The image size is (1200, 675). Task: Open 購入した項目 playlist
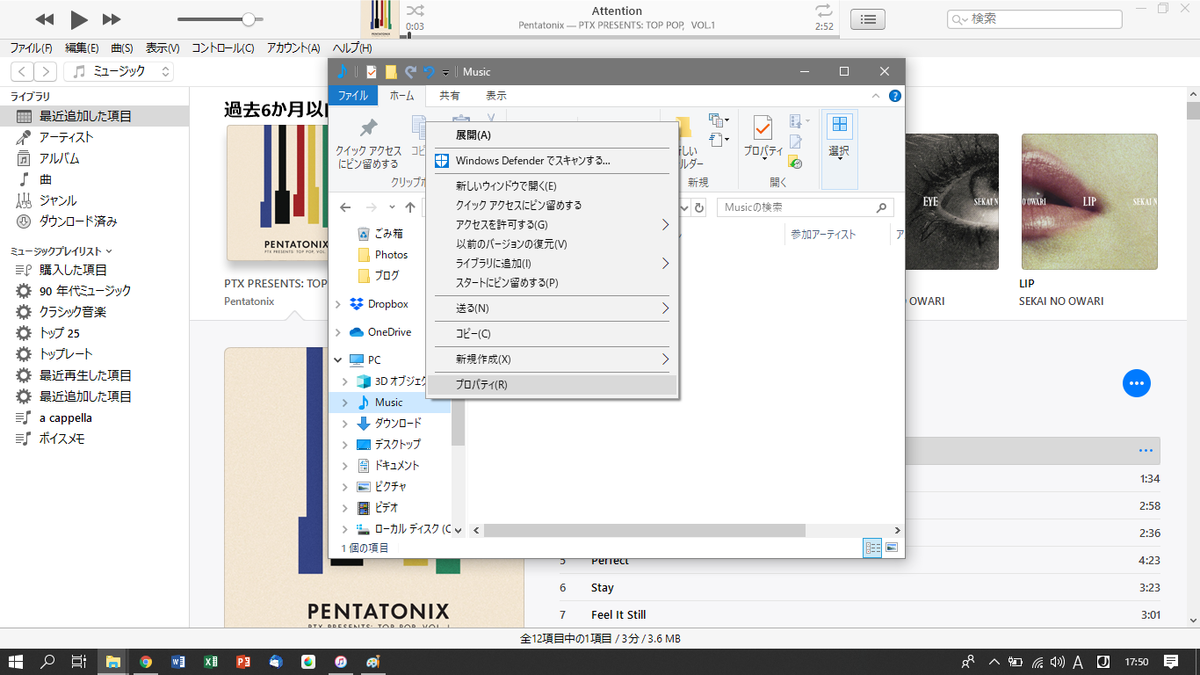pyautogui.click(x=73, y=270)
